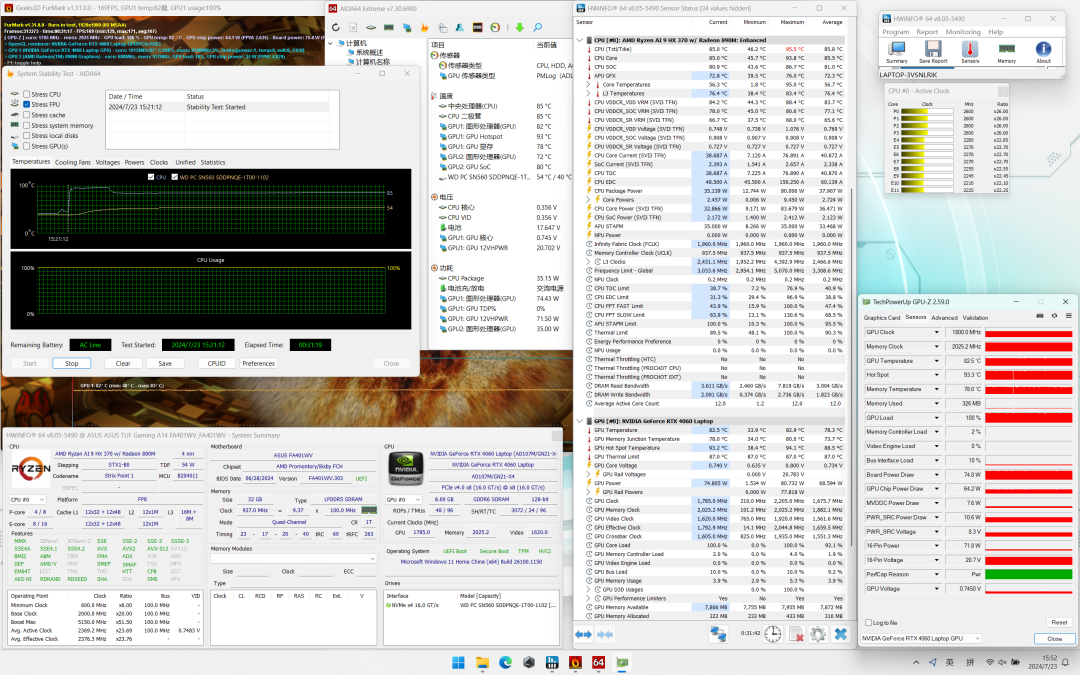Click the Save Report floppy icon
The image size is (1080, 675).
pos(931,50)
